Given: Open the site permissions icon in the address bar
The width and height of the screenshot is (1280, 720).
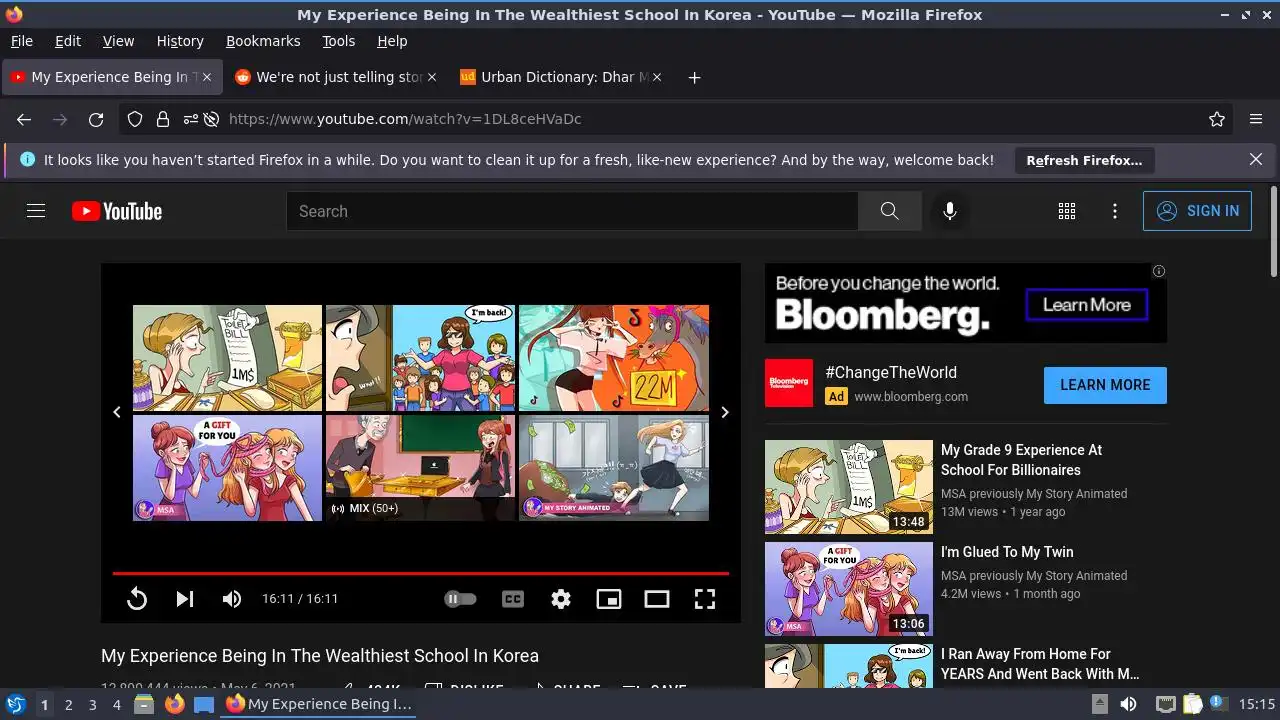Looking at the screenshot, I should click(x=190, y=119).
